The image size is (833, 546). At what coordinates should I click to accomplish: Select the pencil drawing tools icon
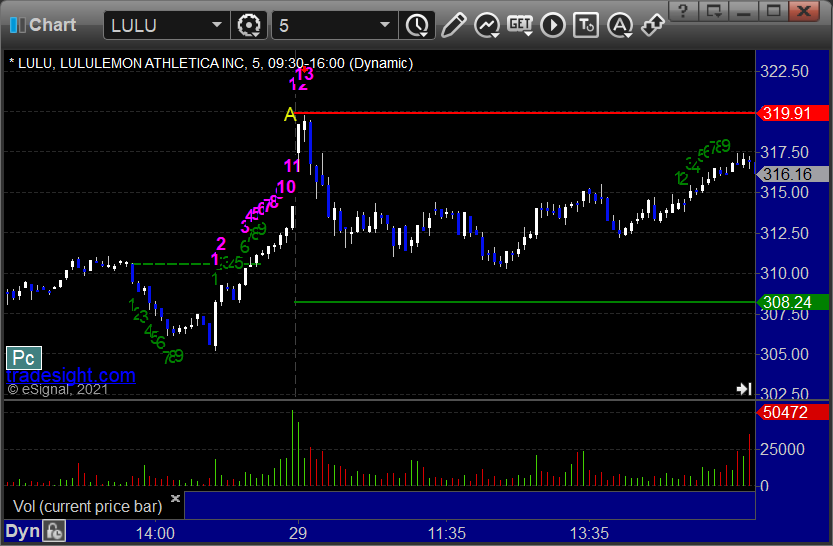tap(453, 25)
